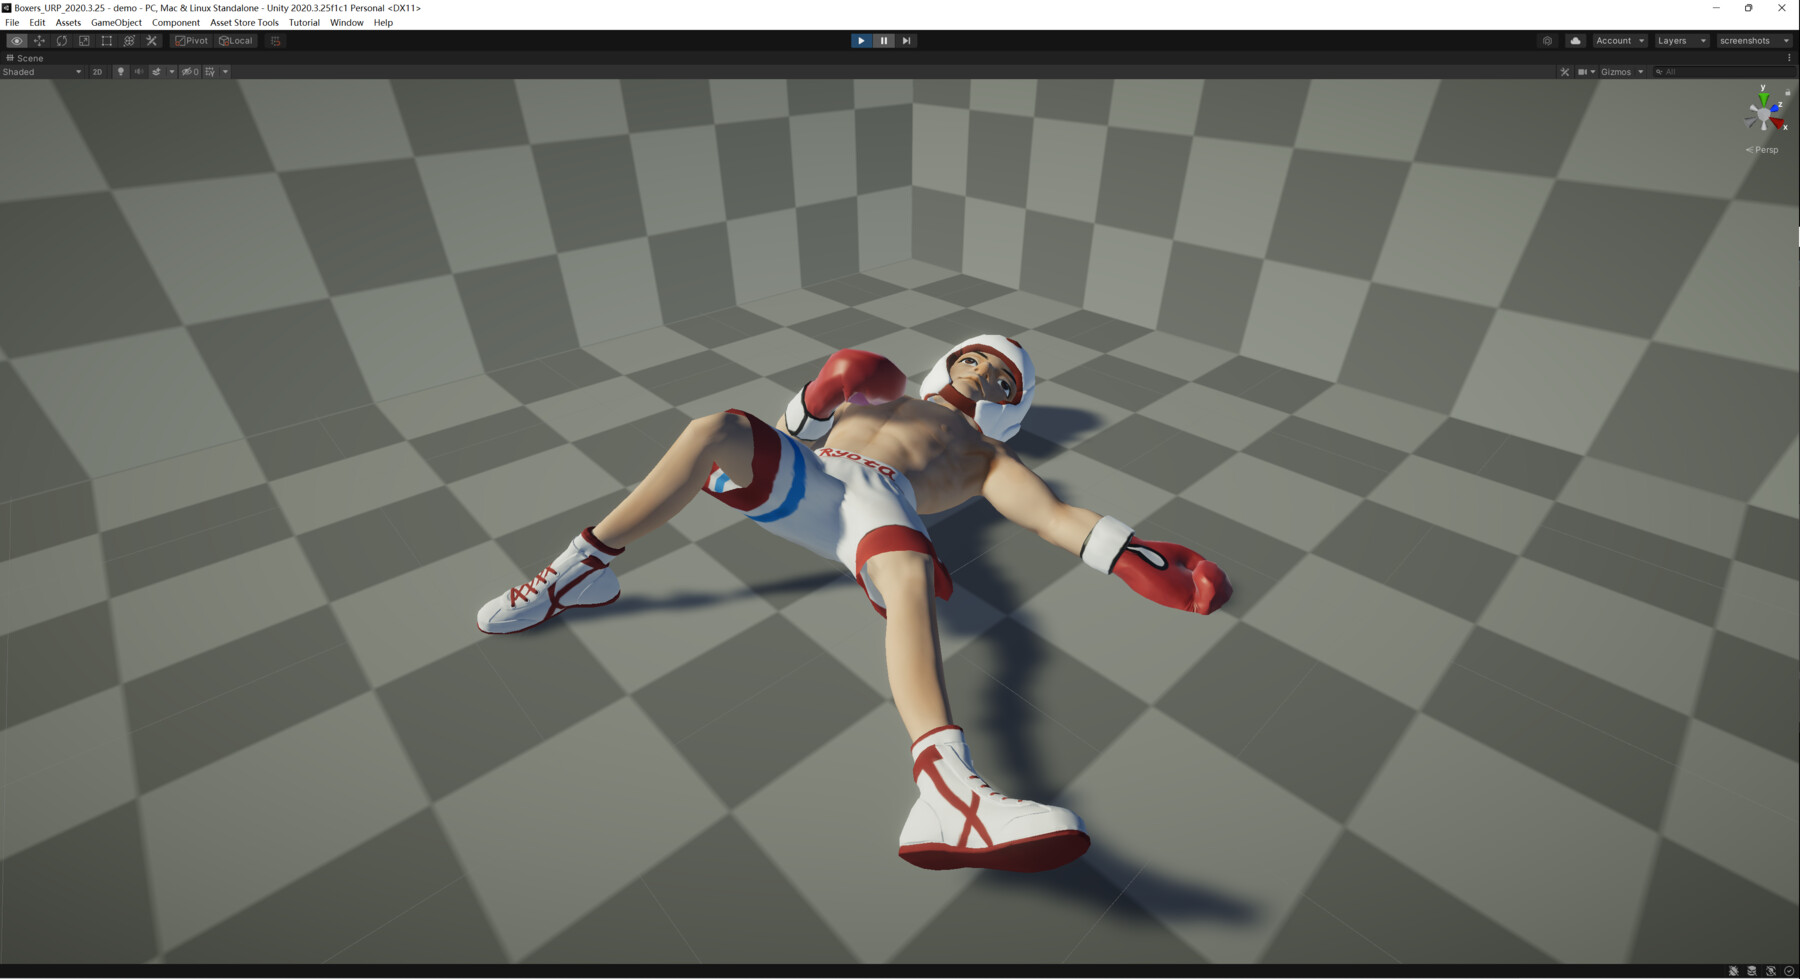Image resolution: width=1800 pixels, height=979 pixels.
Task: Open Unity Cloud services via cloud icon
Action: coord(1575,40)
